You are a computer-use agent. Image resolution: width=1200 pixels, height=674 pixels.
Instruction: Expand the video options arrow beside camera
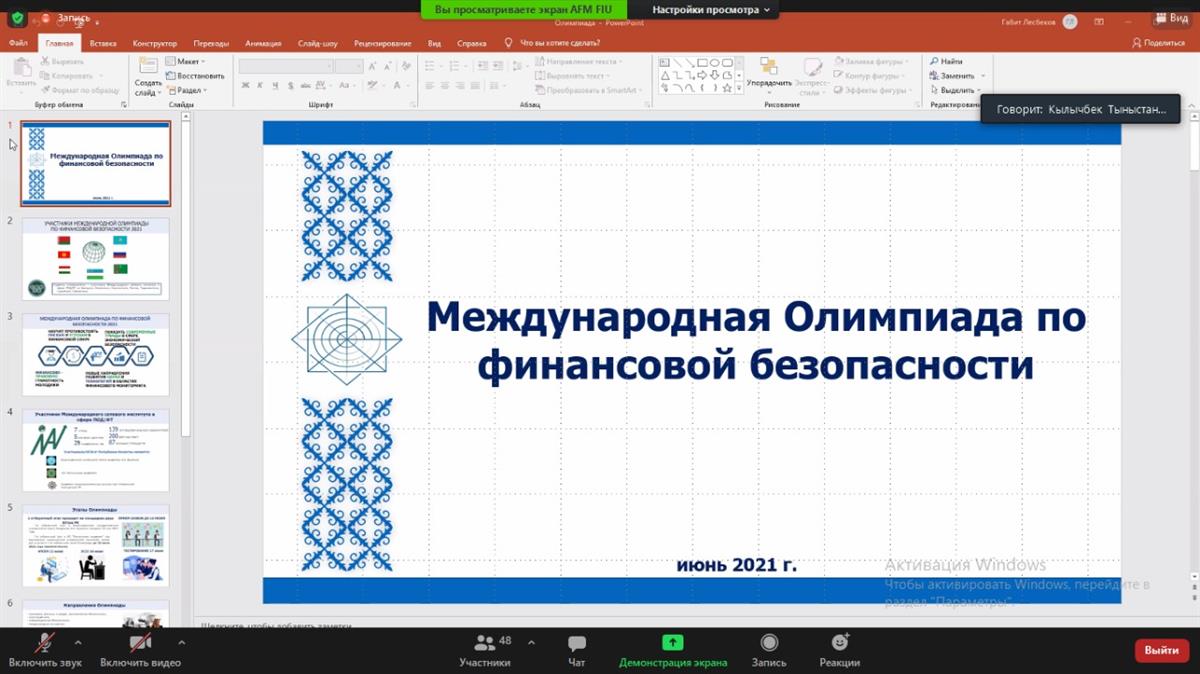(x=181, y=642)
